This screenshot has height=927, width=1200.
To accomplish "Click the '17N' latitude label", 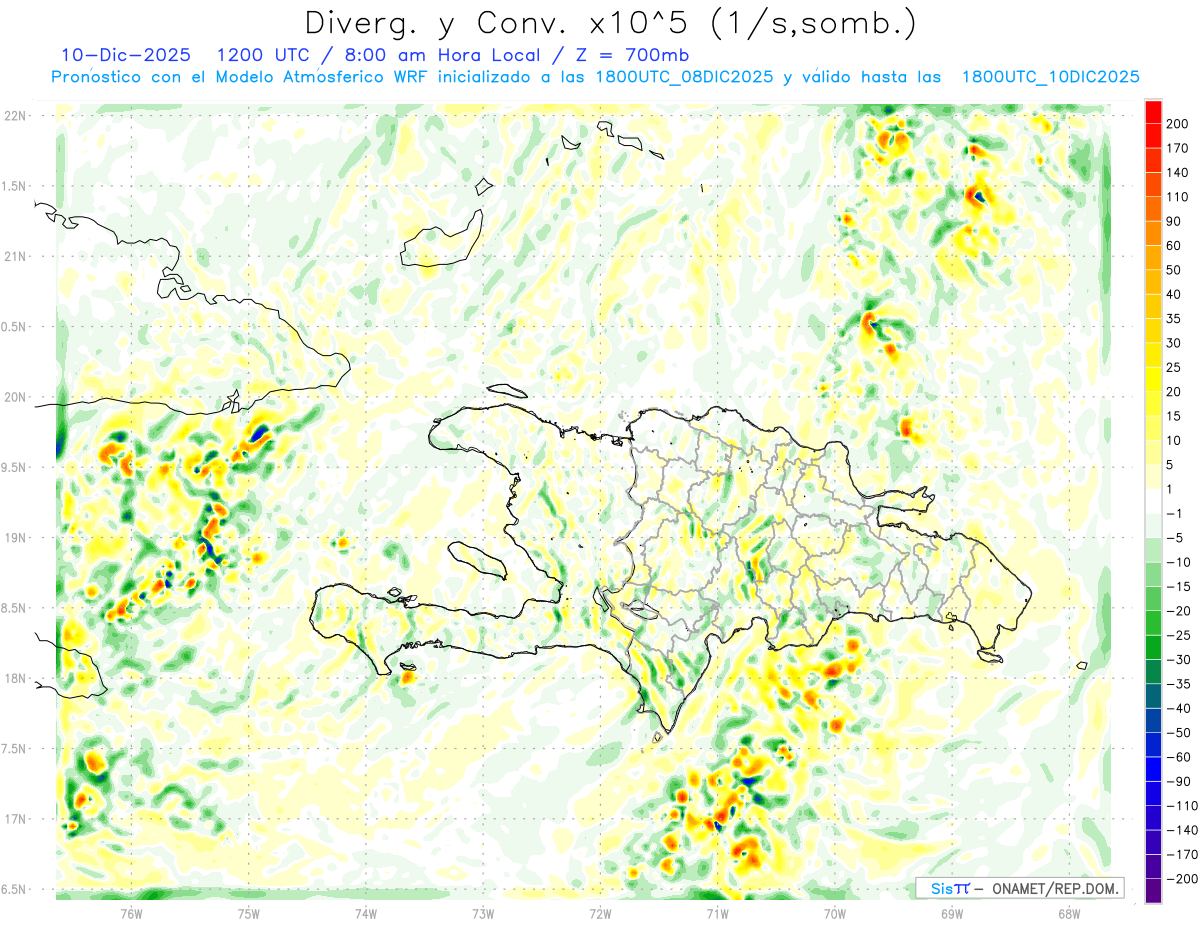I will point(15,819).
